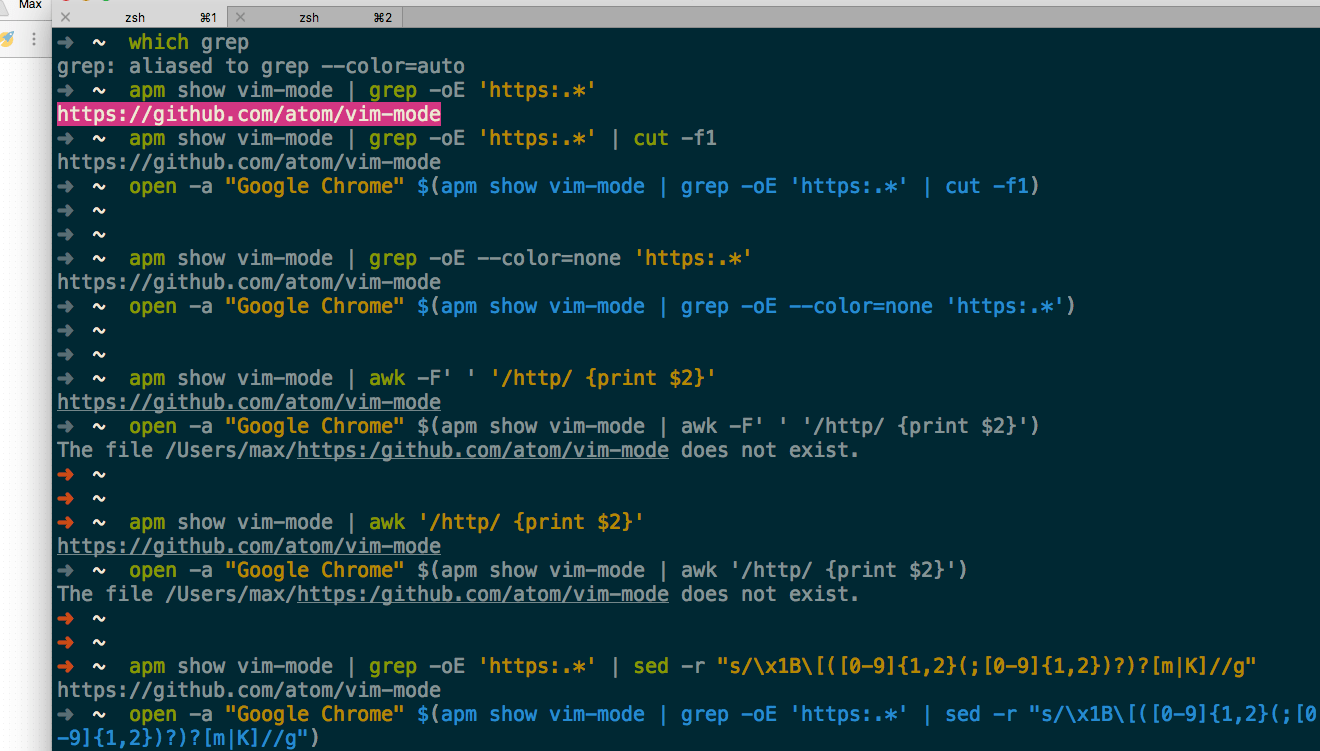The width and height of the screenshot is (1320, 751).
Task: Click the 'cut -f1' text in the pipeline command
Action: [675, 138]
